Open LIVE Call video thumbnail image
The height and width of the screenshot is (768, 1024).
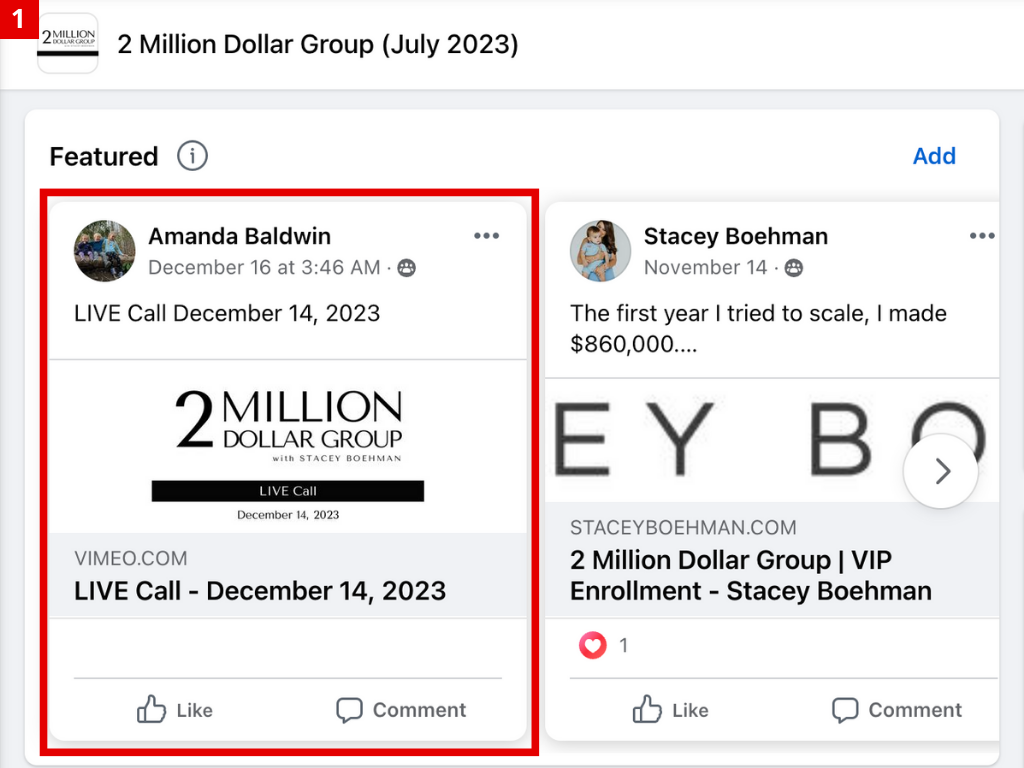(288, 447)
